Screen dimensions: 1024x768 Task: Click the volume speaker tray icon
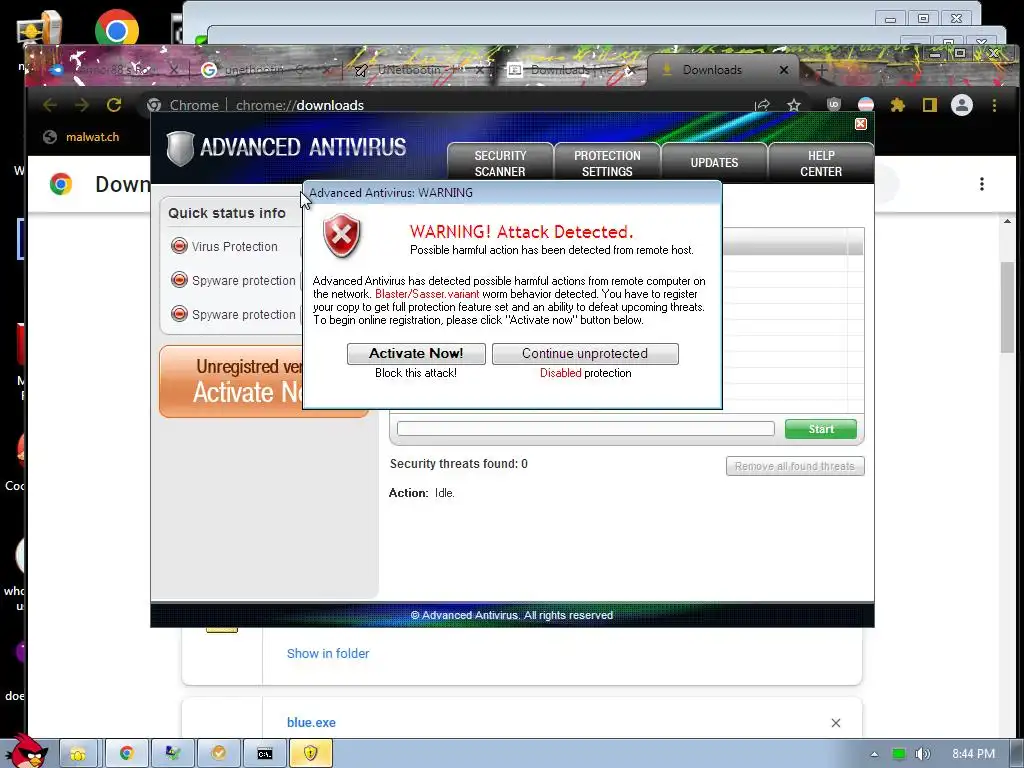921,754
